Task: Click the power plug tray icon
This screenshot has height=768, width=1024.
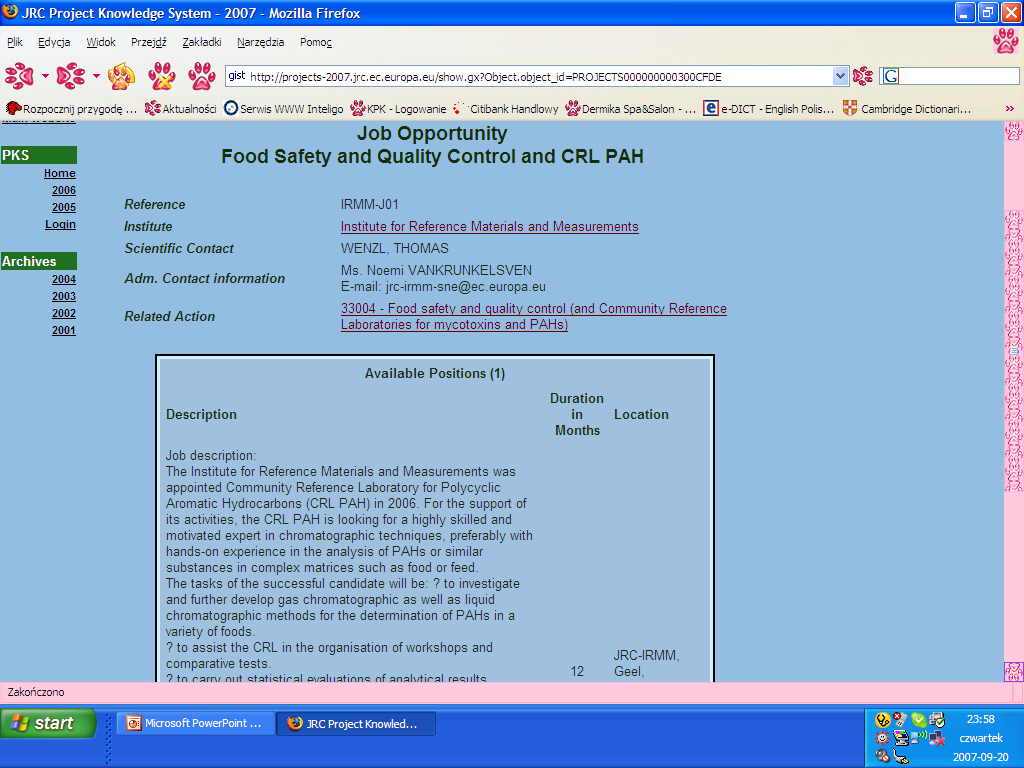Action: [901, 757]
